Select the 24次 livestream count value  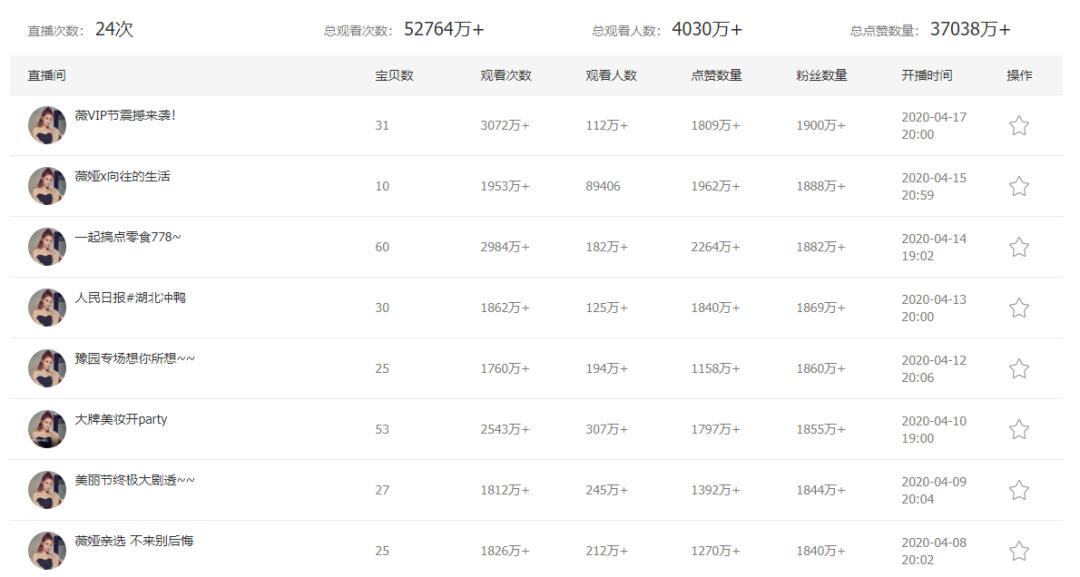tap(114, 29)
